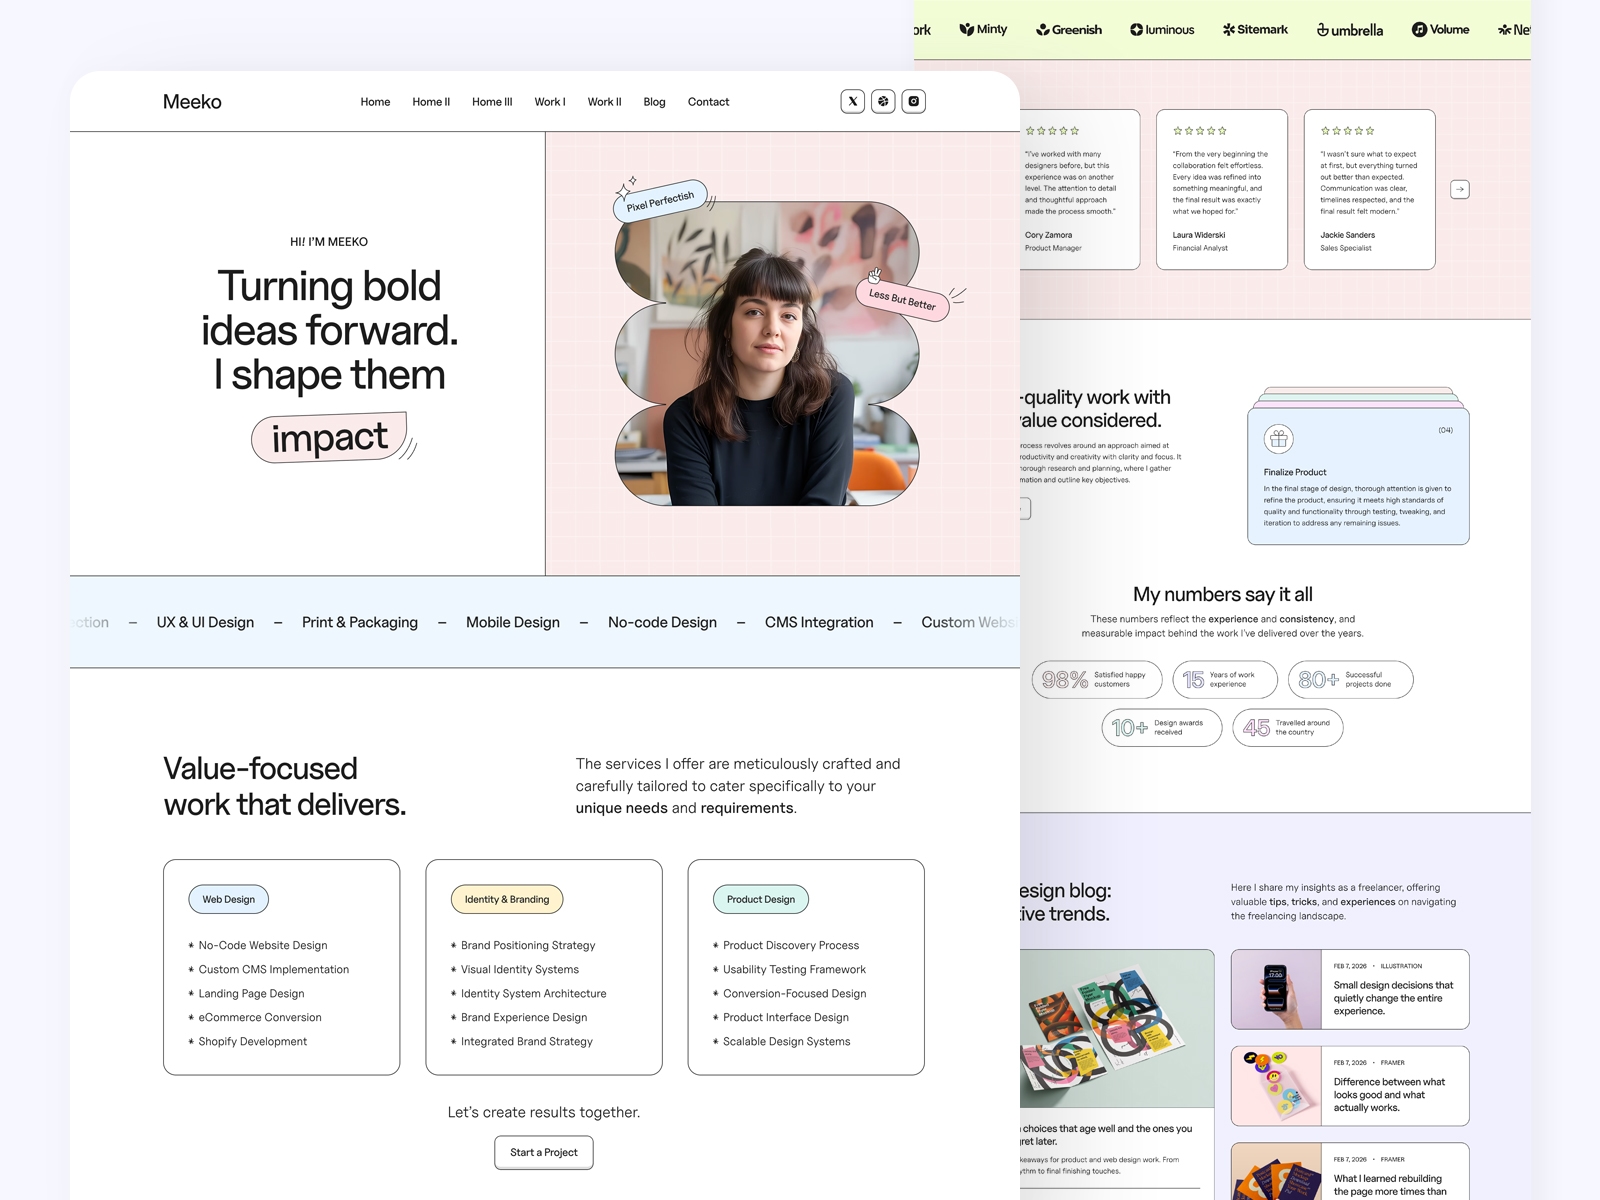Screen dimensions: 1600x1200
Task: Click 'Print & Packaging' in the marquee
Action: click(x=360, y=622)
